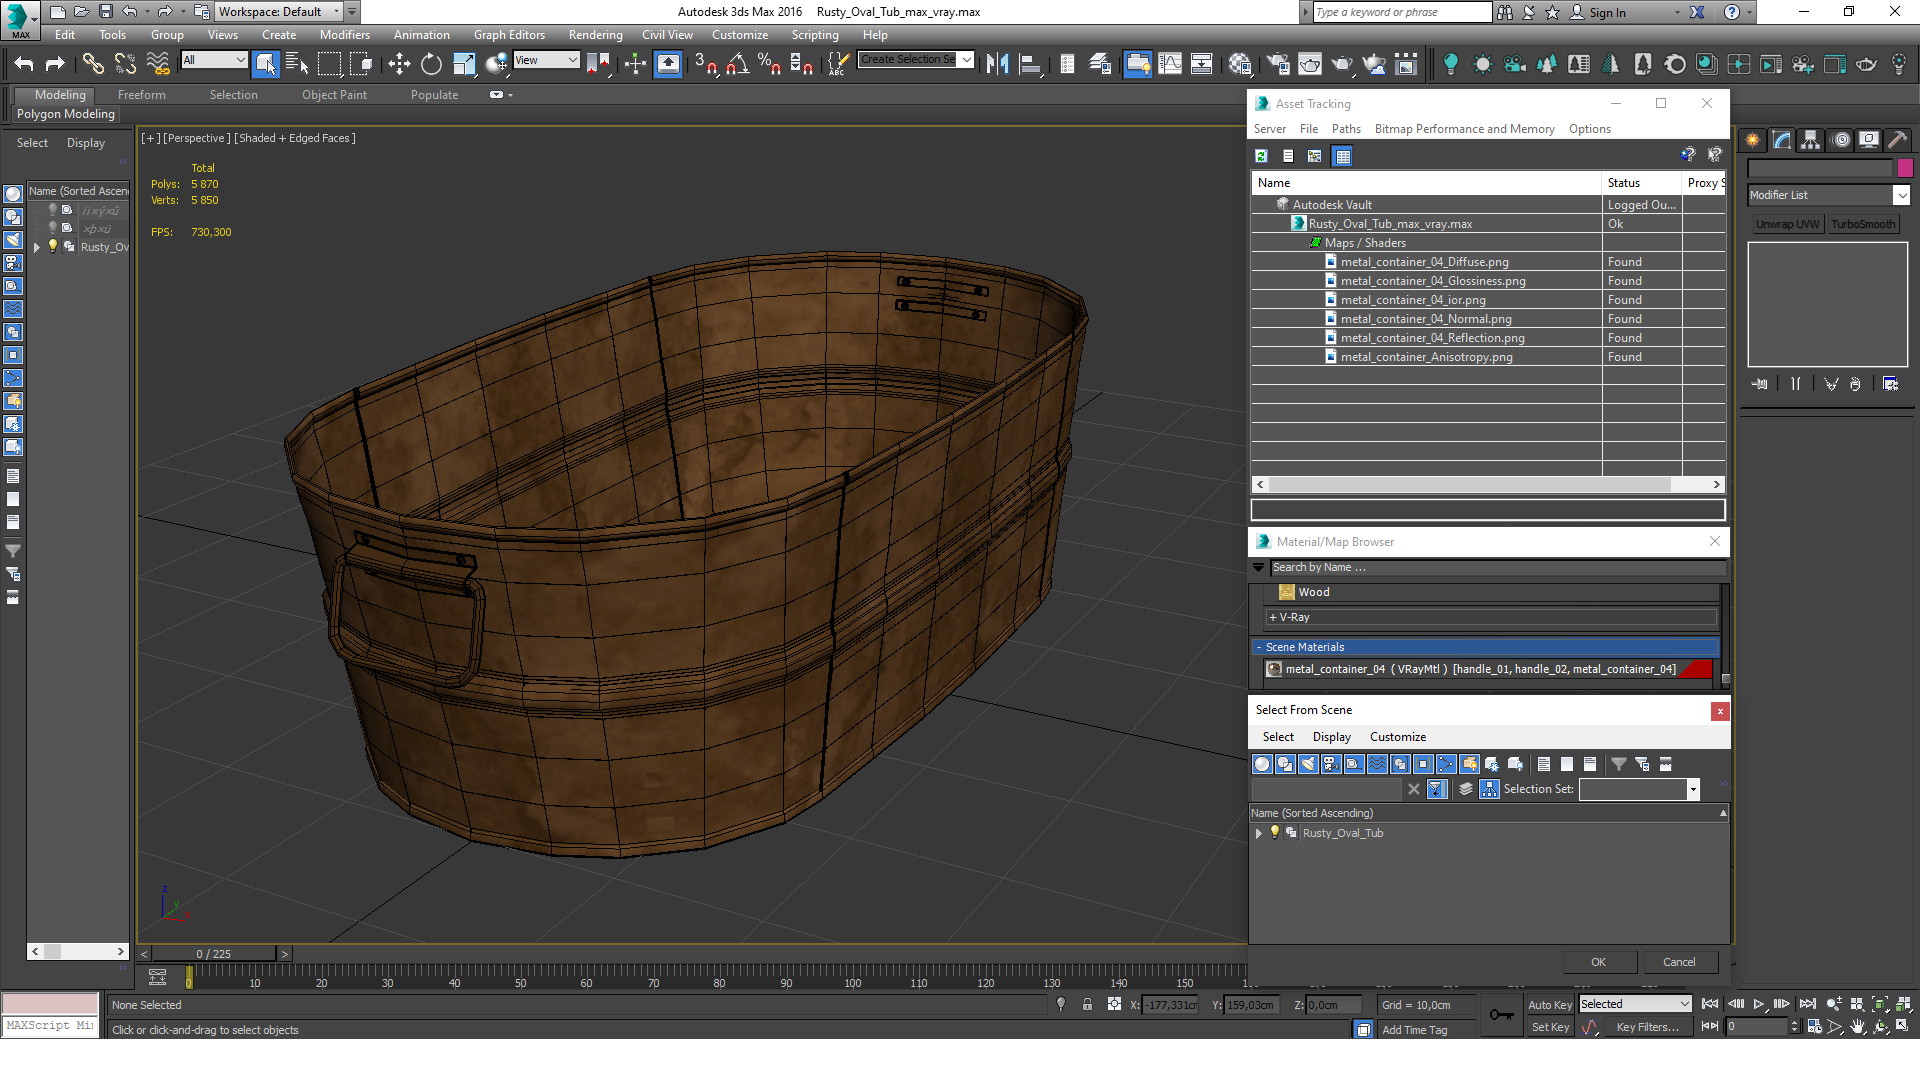
Task: Open Selection Set dropdown in Select From Scene
Action: click(1692, 789)
